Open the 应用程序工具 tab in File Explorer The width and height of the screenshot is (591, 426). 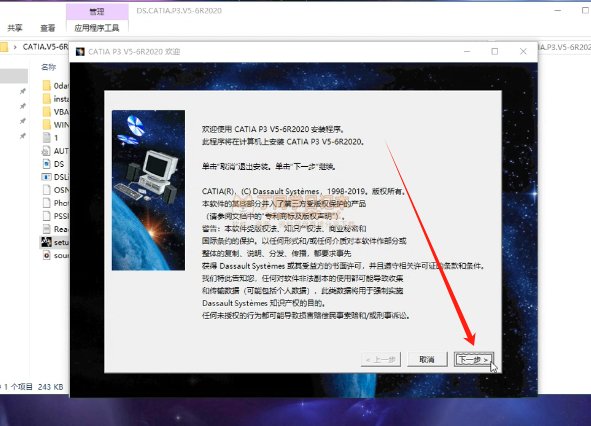click(96, 28)
